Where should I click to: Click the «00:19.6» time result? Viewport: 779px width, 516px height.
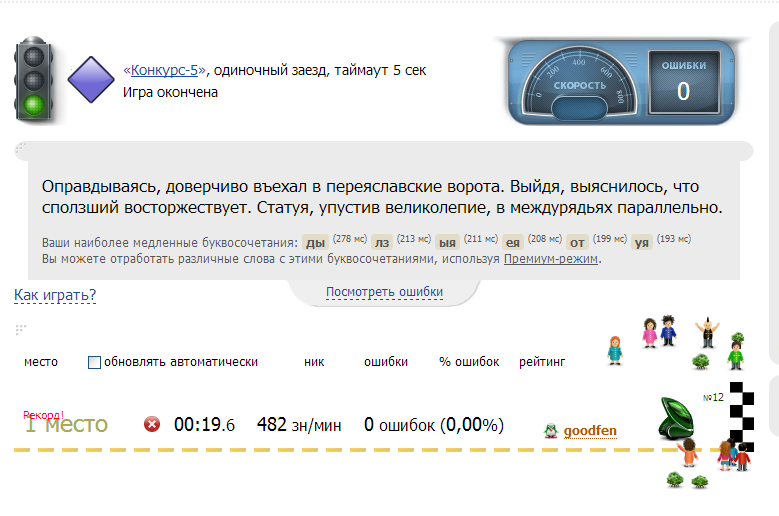(x=204, y=425)
